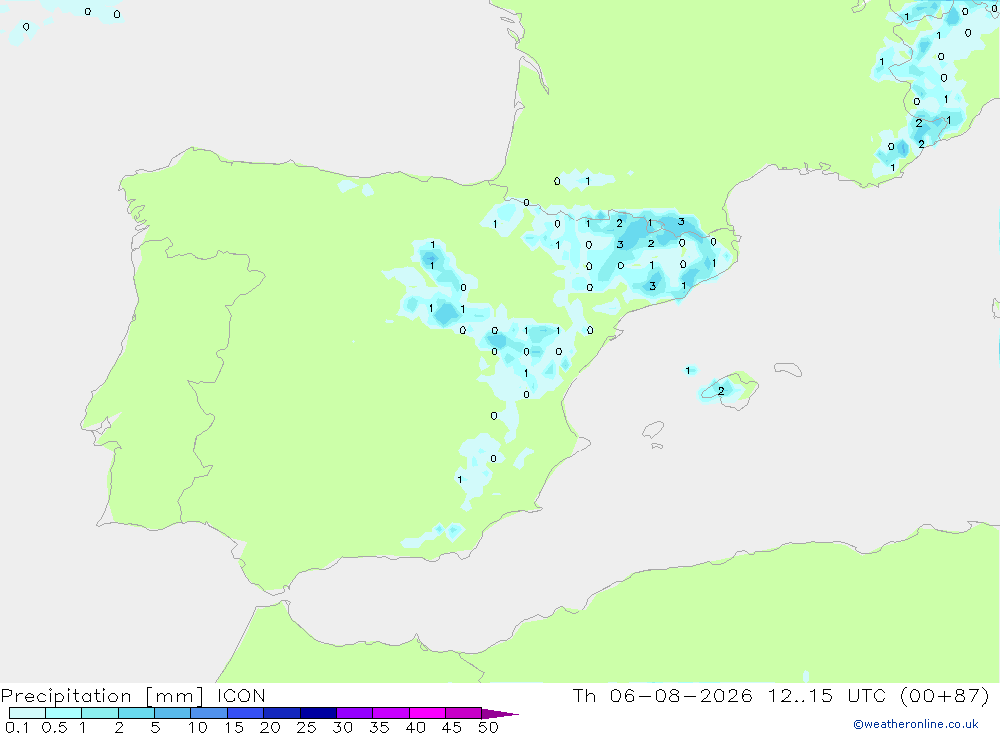Screen dimensions: 1000x733
Task: Click the 5–10 mm legend color box
Action: tap(173, 713)
